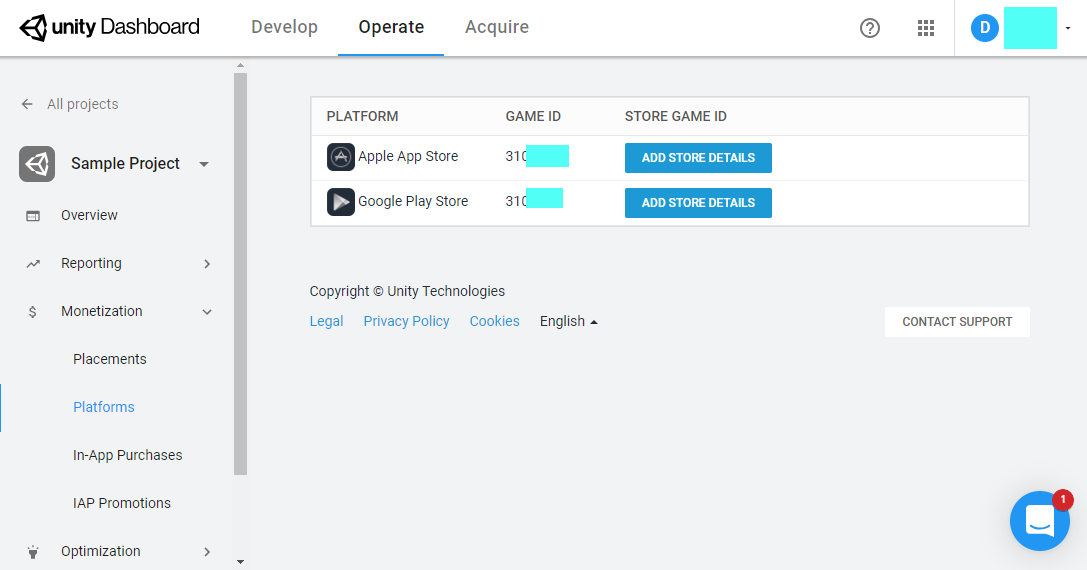The image size is (1087, 570).
Task: Switch to the Acquire tab
Action: point(497,27)
